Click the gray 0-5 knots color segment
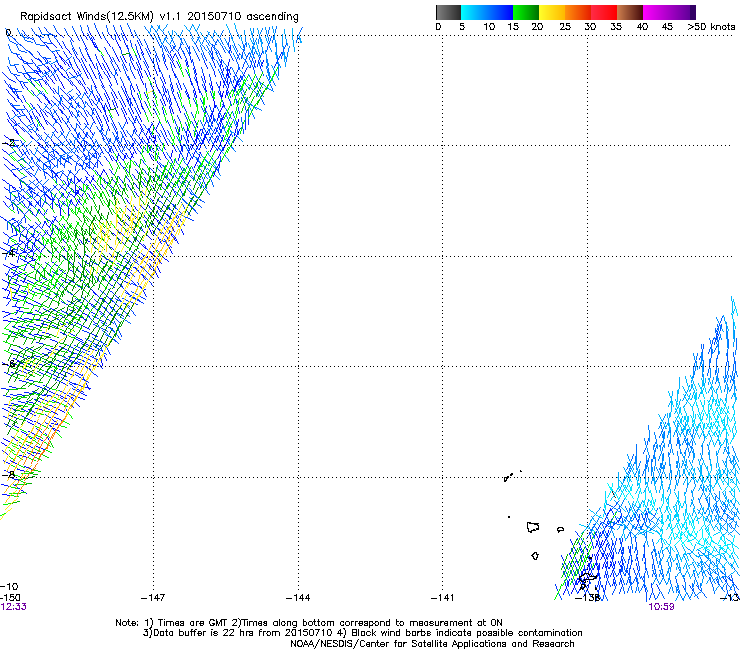The height and width of the screenshot is (650, 740). click(x=448, y=12)
